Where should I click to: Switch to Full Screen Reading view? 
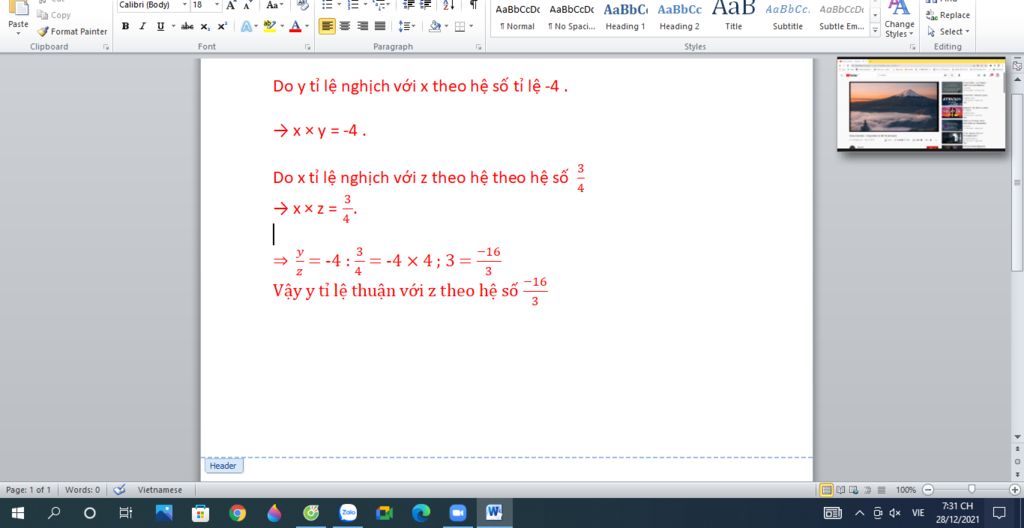coord(840,489)
